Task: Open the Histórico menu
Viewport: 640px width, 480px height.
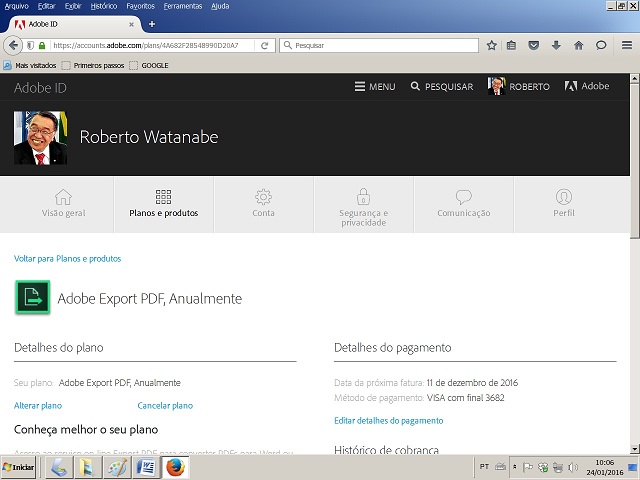Action: tap(104, 6)
